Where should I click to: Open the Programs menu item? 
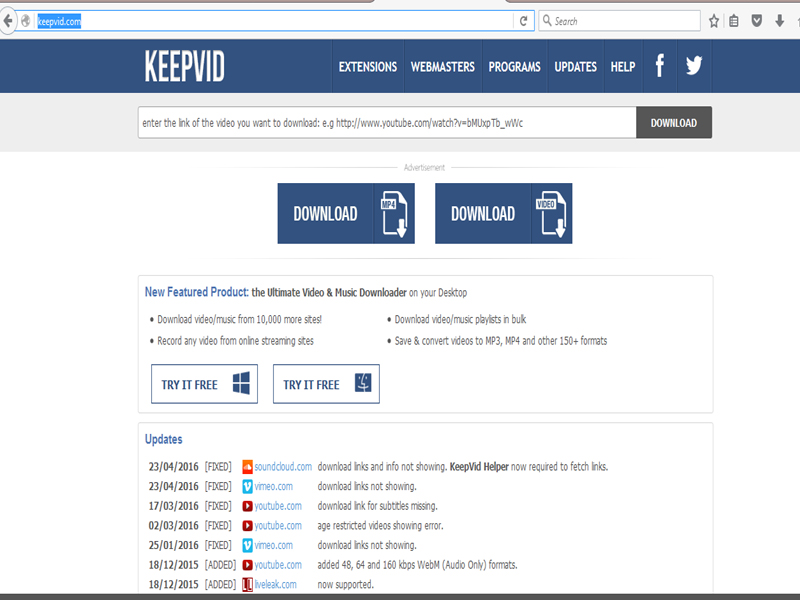pos(514,67)
